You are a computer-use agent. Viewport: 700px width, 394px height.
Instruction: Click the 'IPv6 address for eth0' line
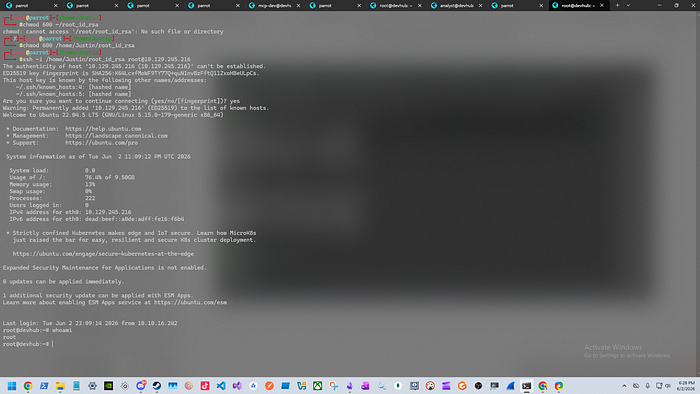pos(97,219)
